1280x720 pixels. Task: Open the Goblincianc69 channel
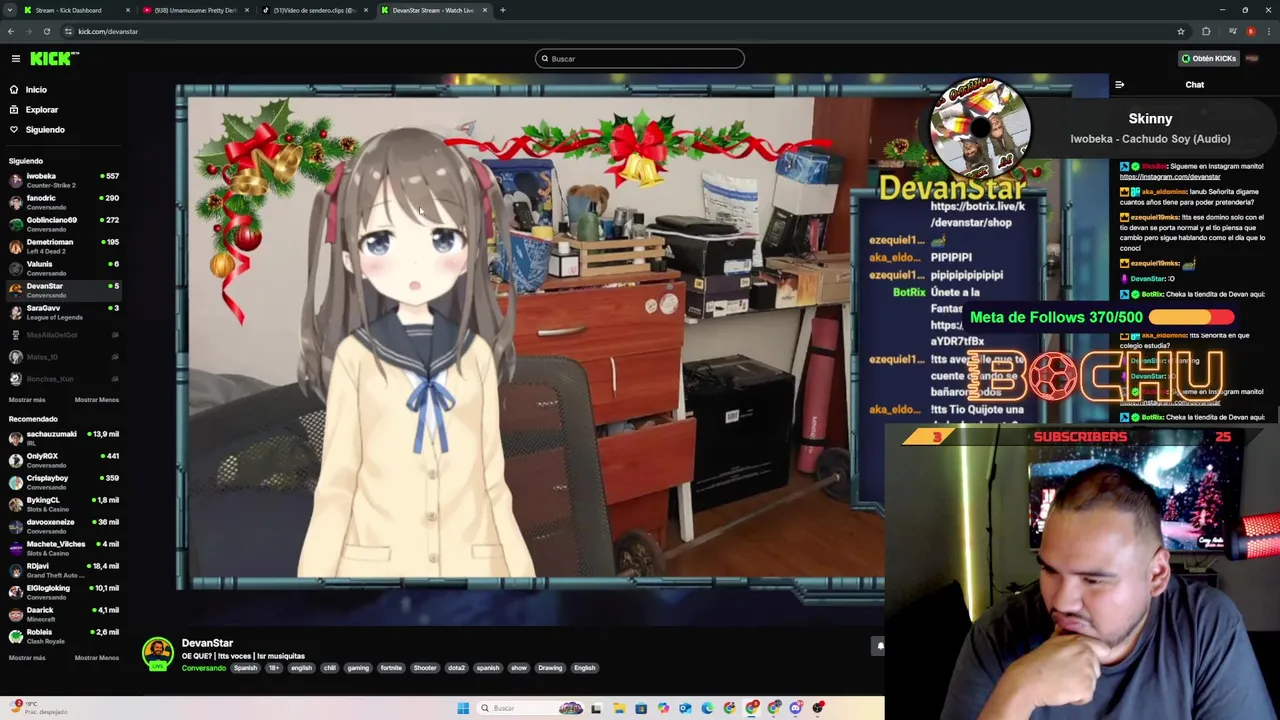[62, 224]
